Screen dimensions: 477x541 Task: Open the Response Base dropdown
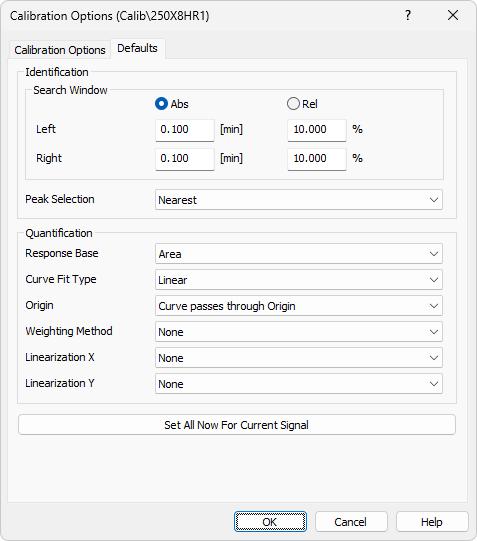click(299, 254)
